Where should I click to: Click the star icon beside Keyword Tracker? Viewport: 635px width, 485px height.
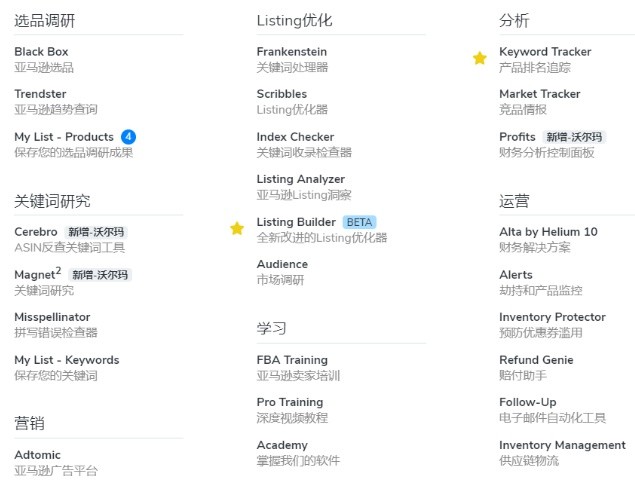pyautogui.click(x=479, y=58)
